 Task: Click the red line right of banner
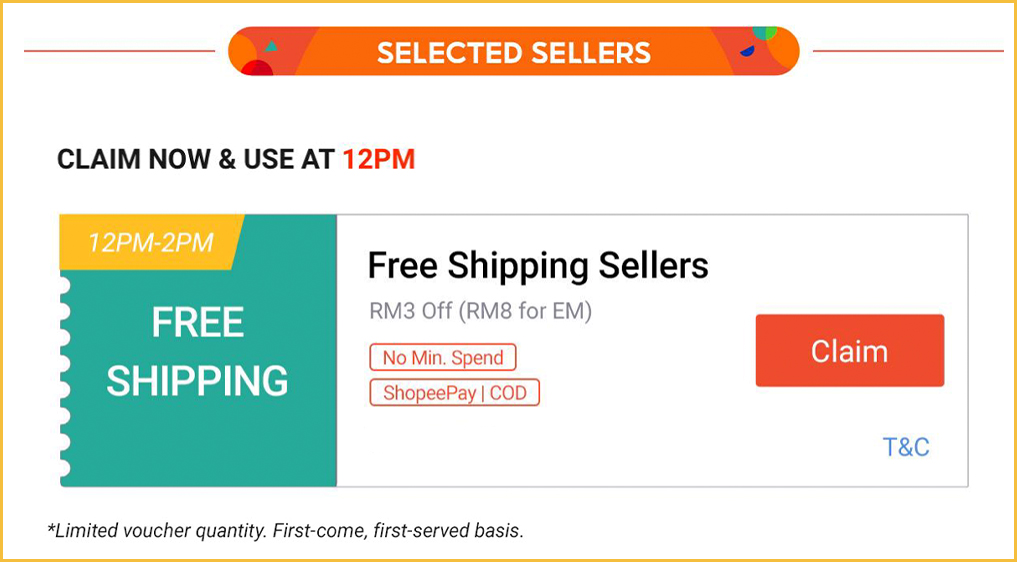point(907,50)
